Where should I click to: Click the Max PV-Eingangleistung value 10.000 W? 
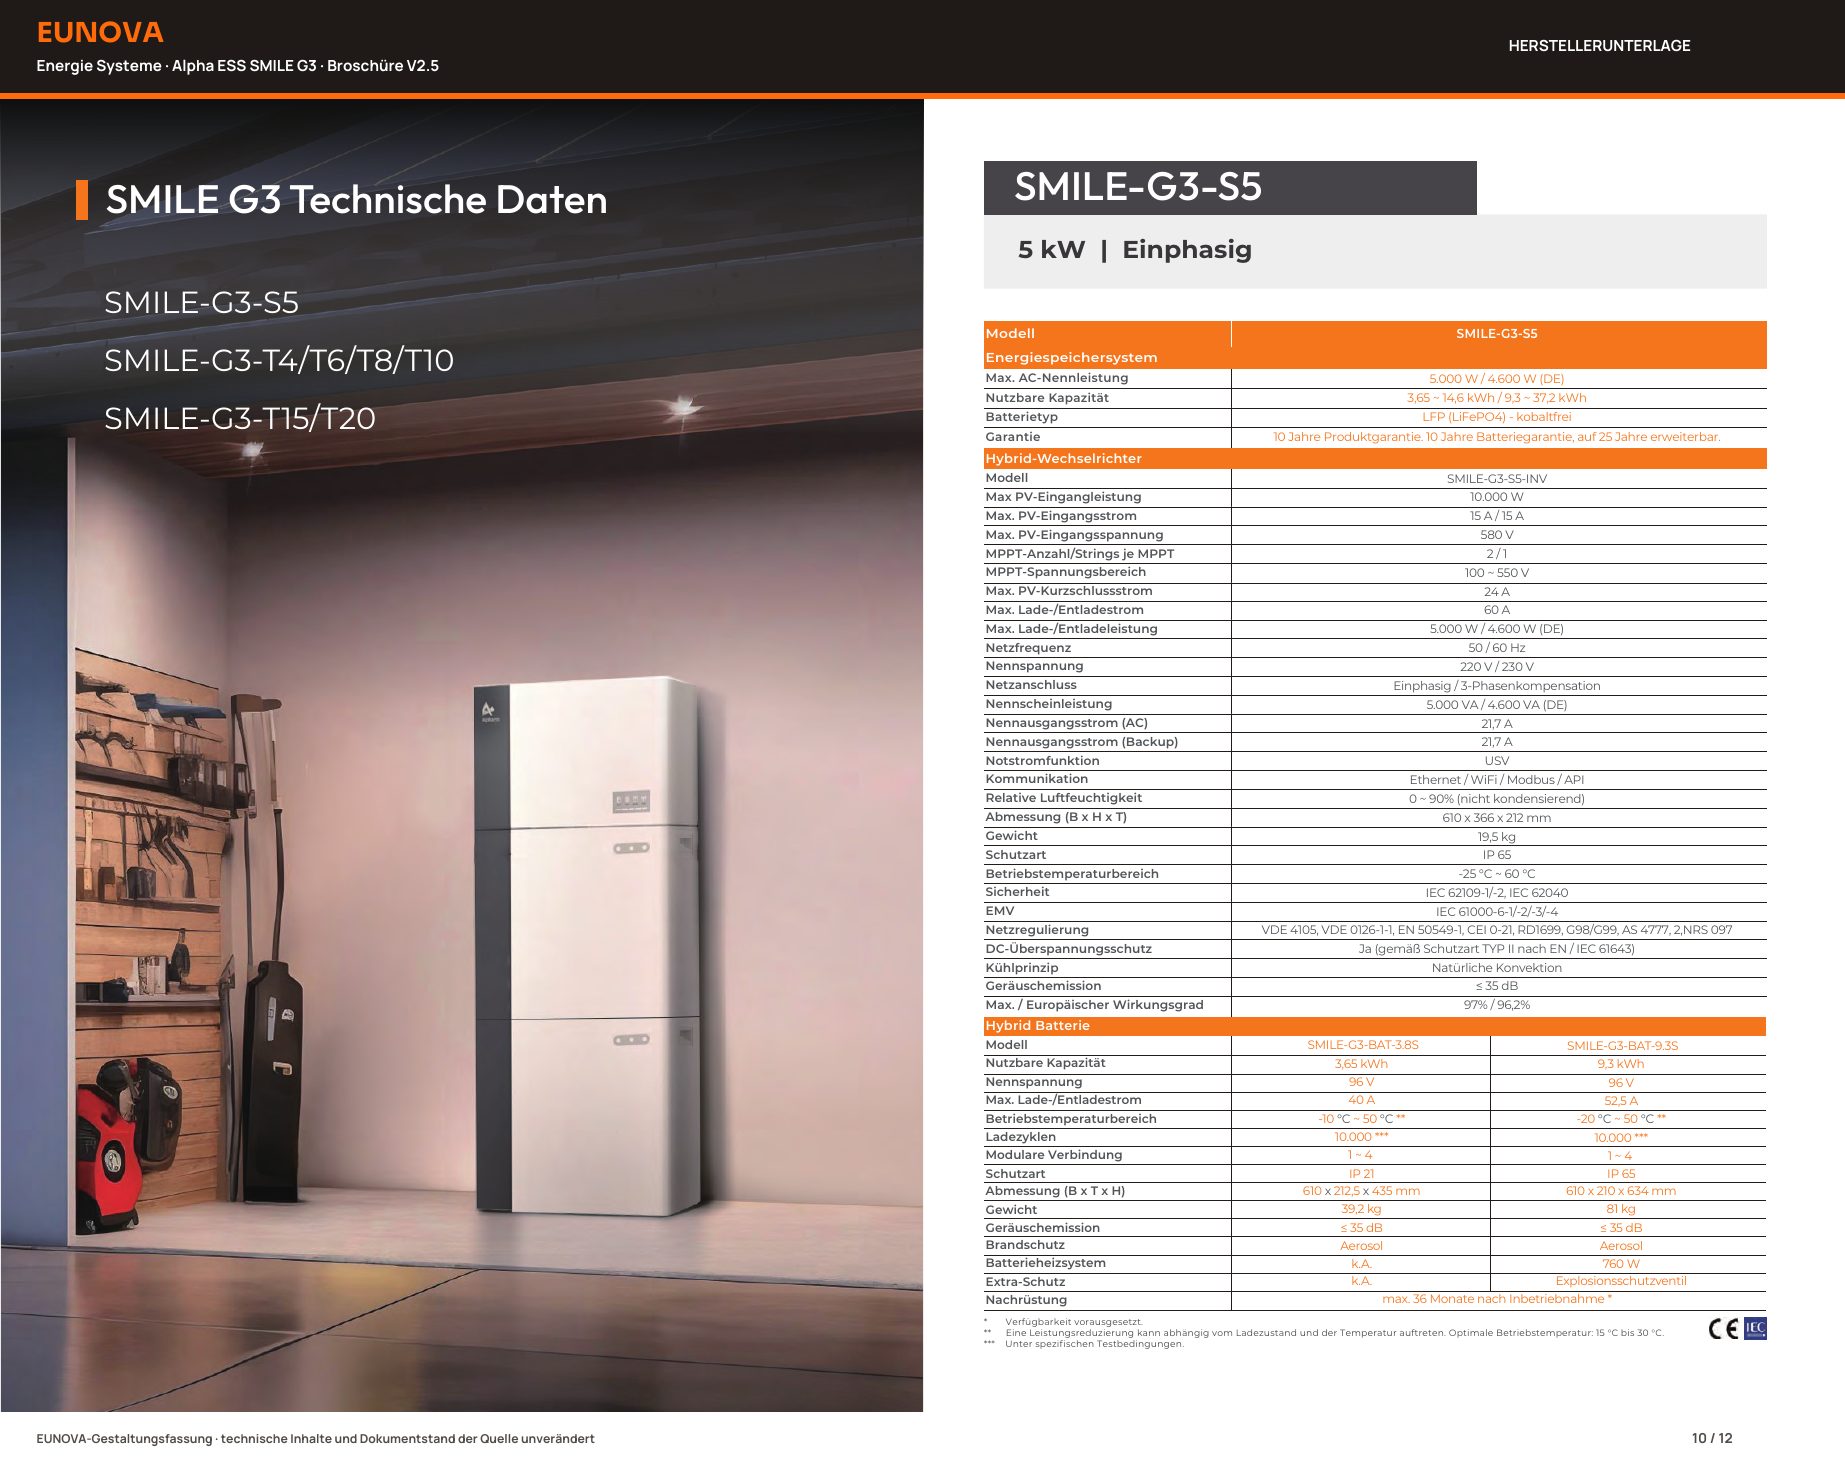point(1496,497)
